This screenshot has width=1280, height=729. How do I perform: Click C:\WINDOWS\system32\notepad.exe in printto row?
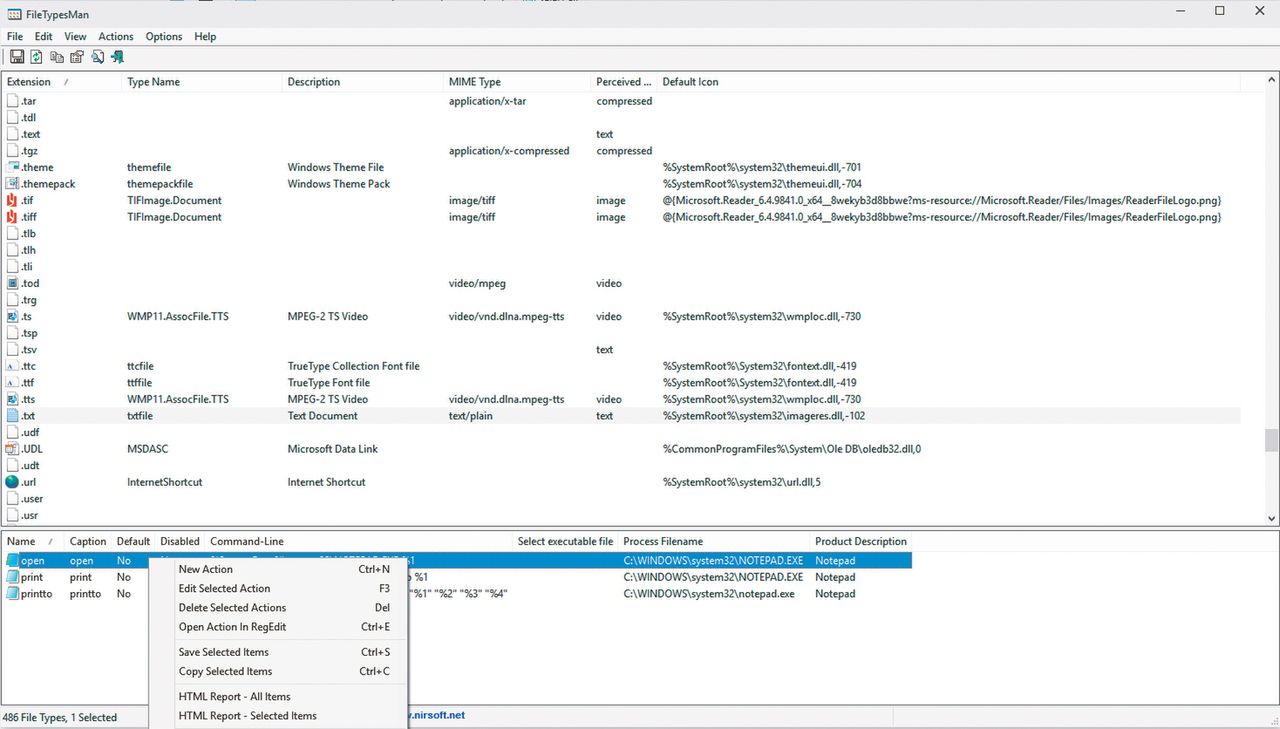[x=709, y=593]
